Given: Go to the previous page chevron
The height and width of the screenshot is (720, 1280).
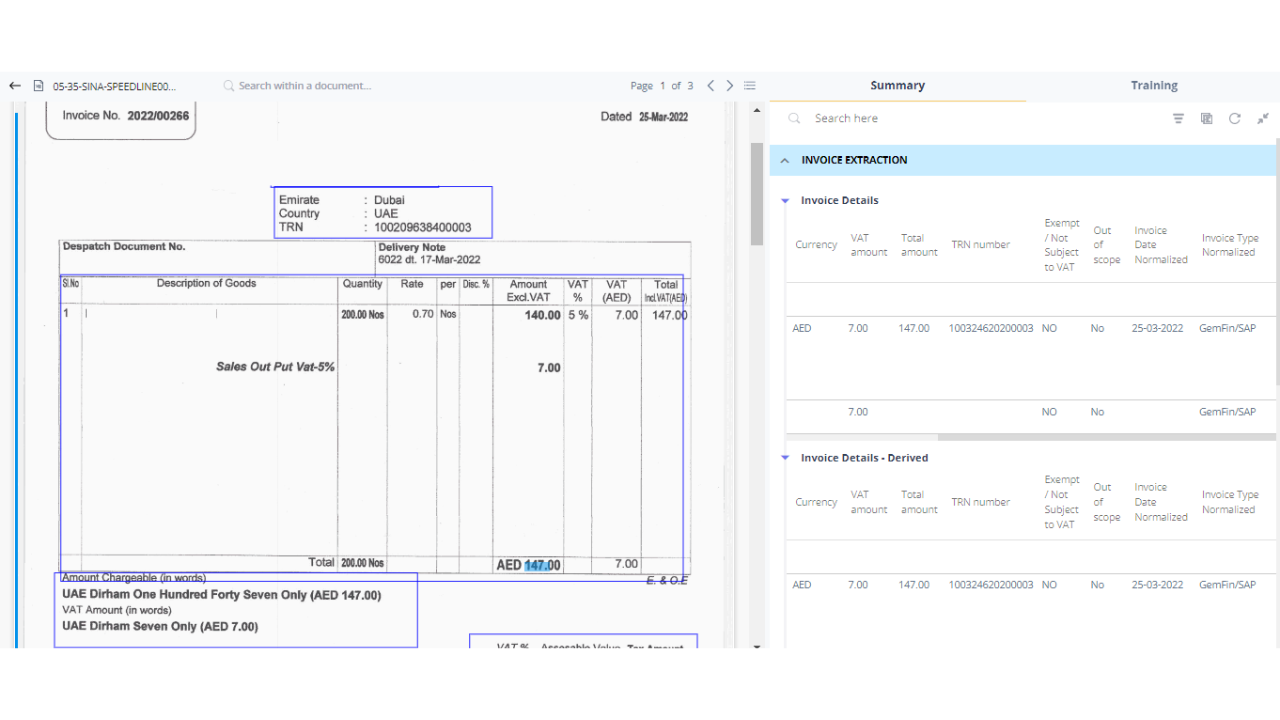Looking at the screenshot, I should [x=711, y=86].
